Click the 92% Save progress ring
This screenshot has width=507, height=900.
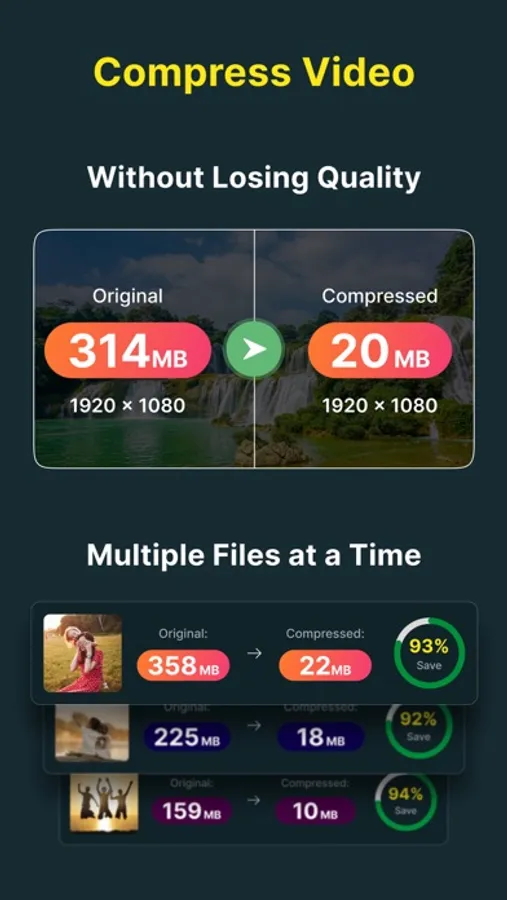(419, 727)
